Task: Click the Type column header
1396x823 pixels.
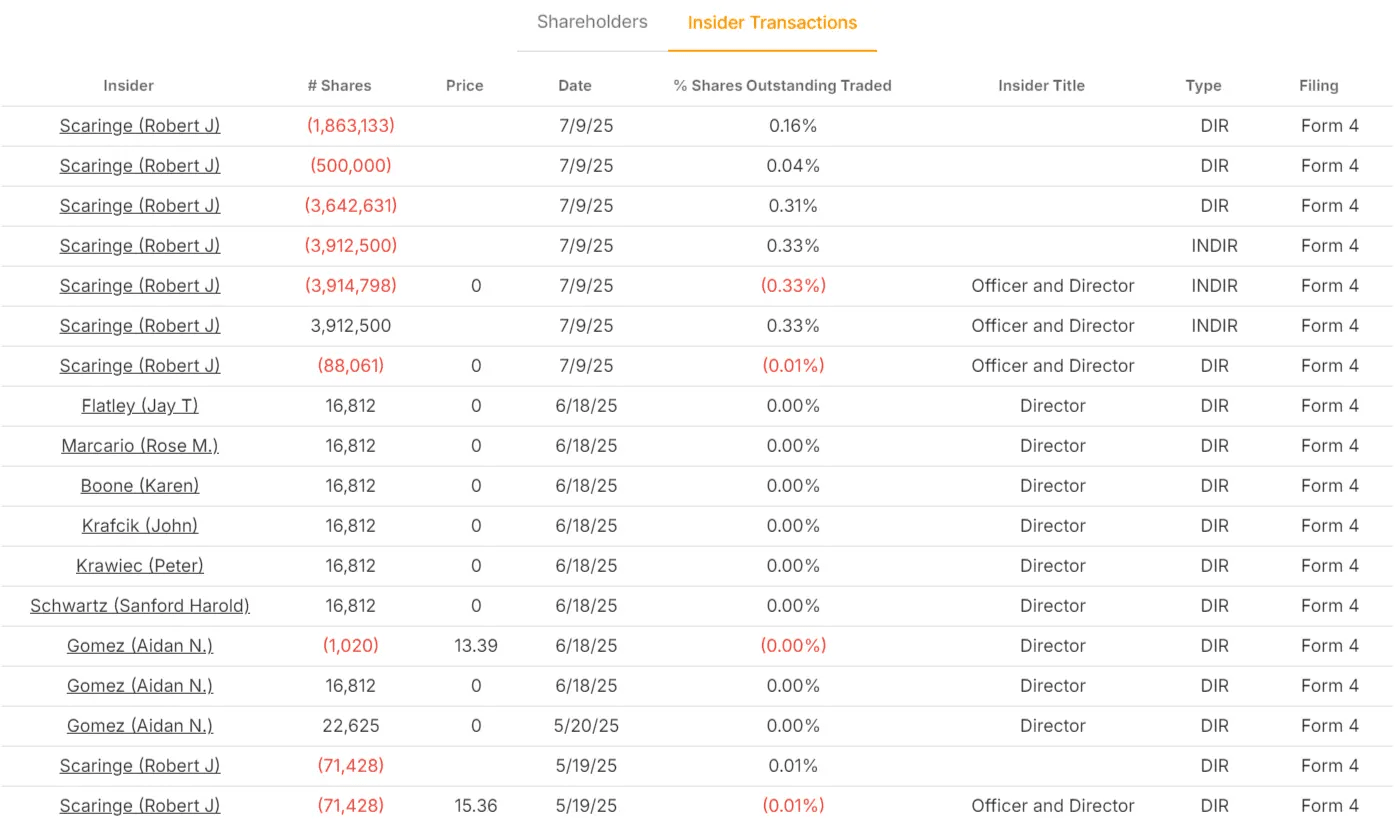Action: click(x=1203, y=86)
